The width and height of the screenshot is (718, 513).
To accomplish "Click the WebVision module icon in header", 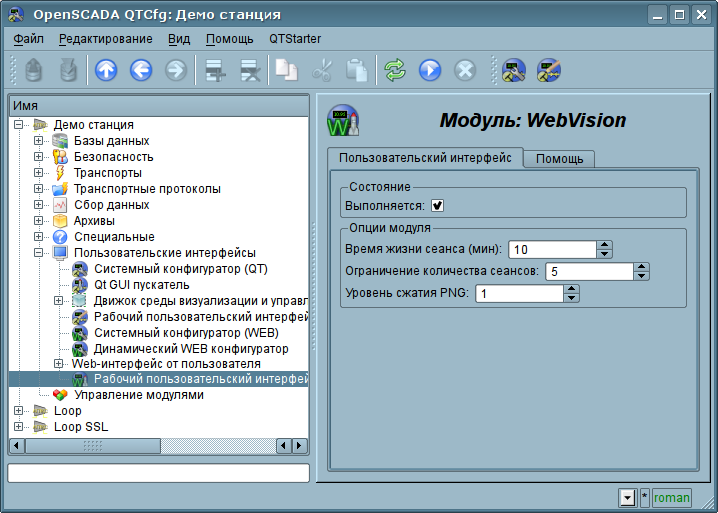I will pyautogui.click(x=343, y=121).
